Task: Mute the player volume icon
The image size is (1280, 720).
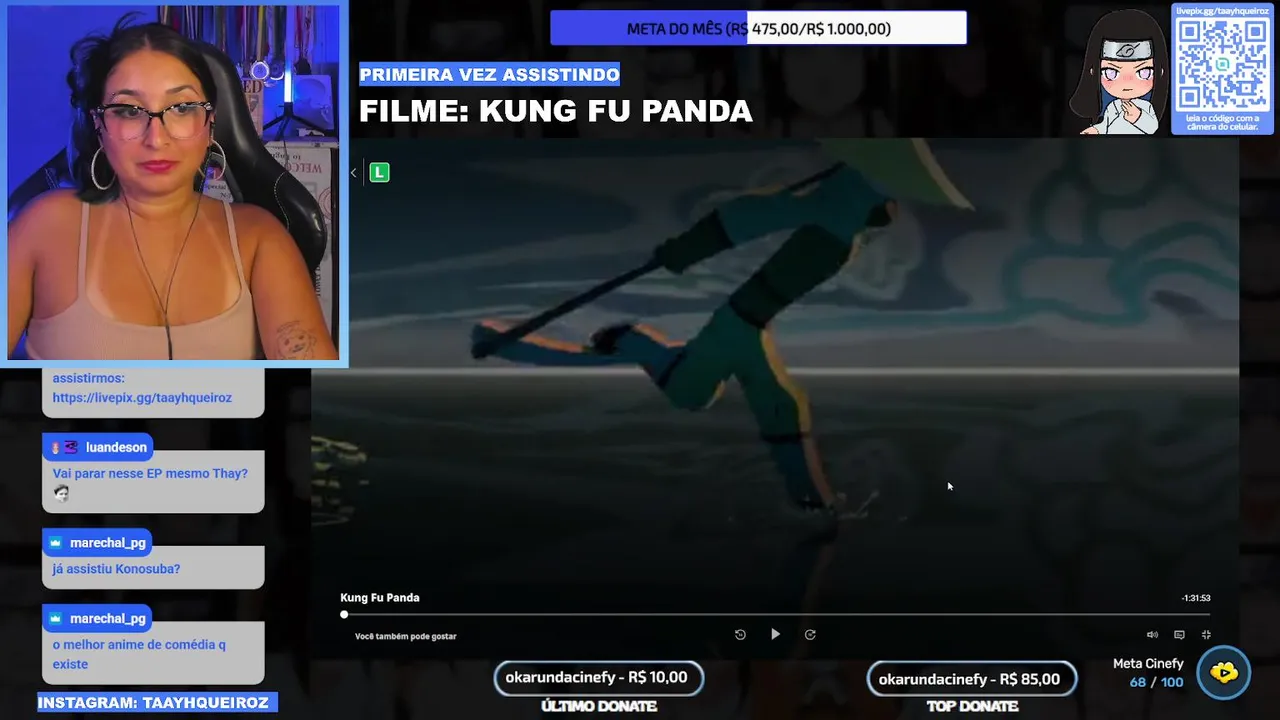Action: tap(1152, 635)
